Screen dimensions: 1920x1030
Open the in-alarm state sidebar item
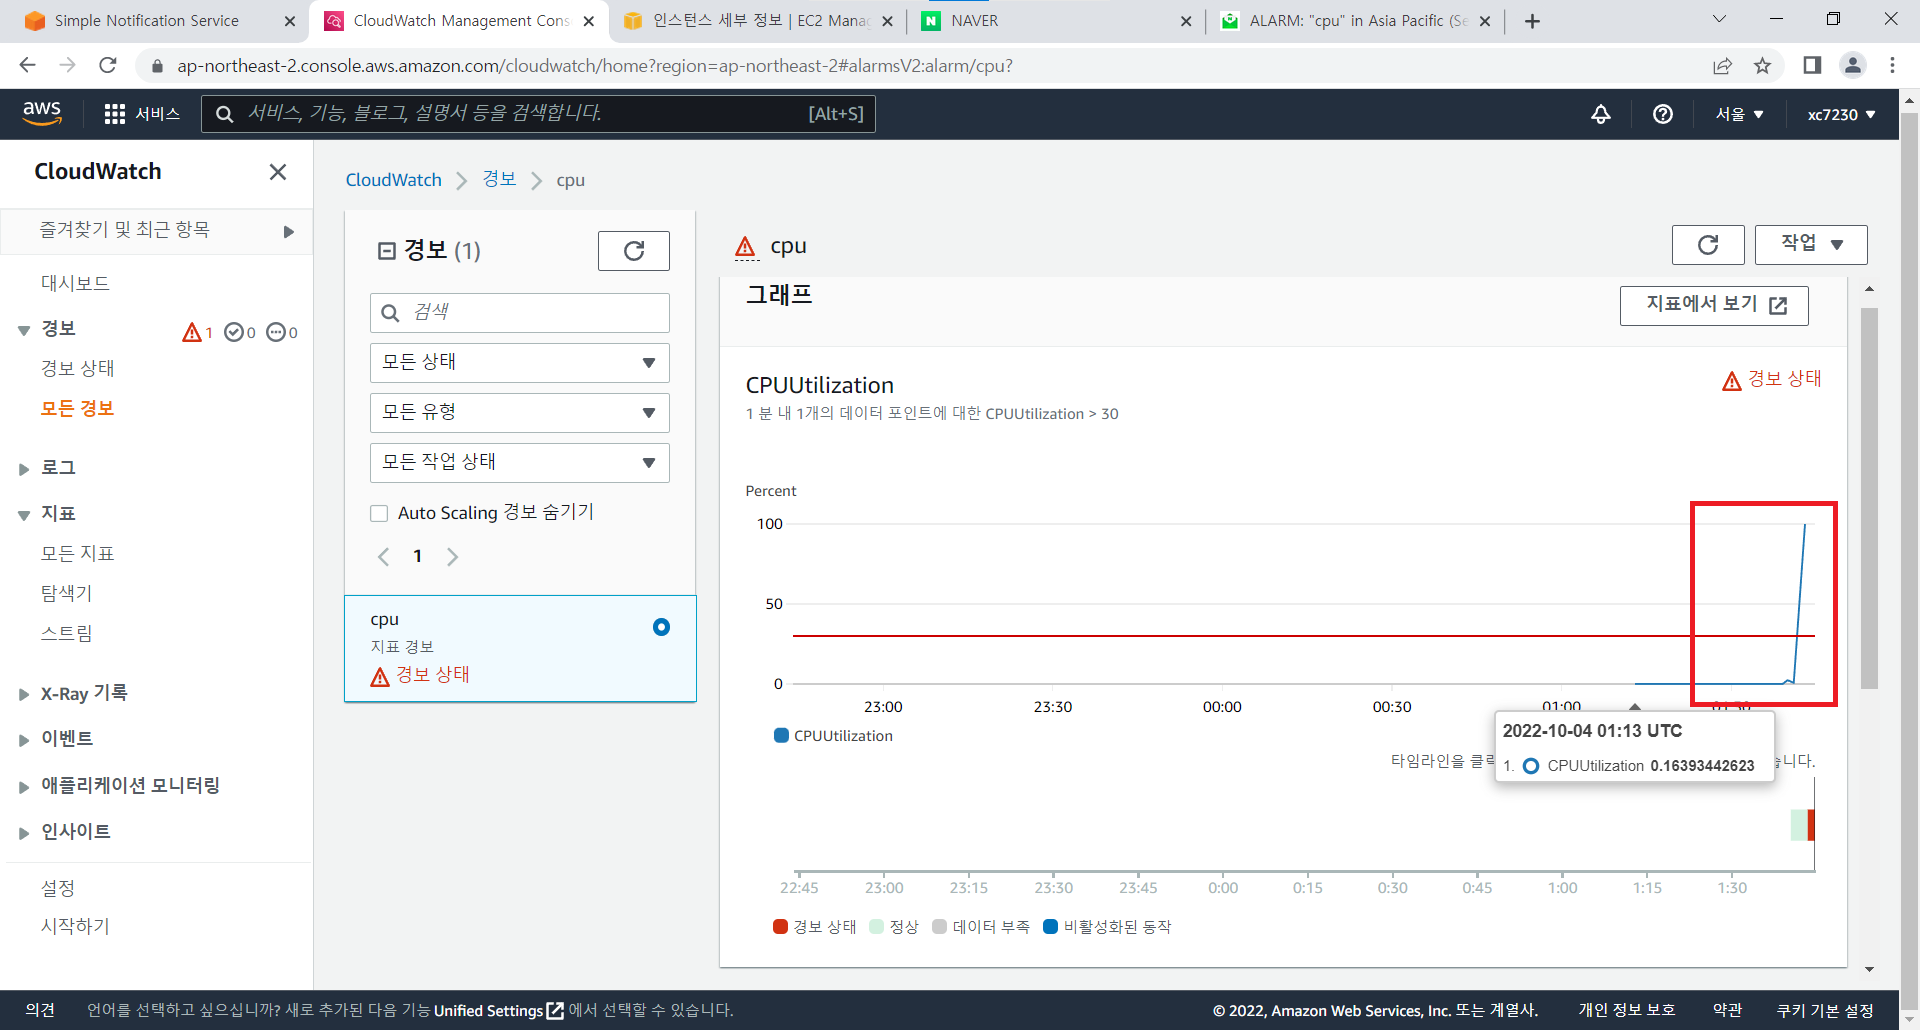click(x=78, y=369)
